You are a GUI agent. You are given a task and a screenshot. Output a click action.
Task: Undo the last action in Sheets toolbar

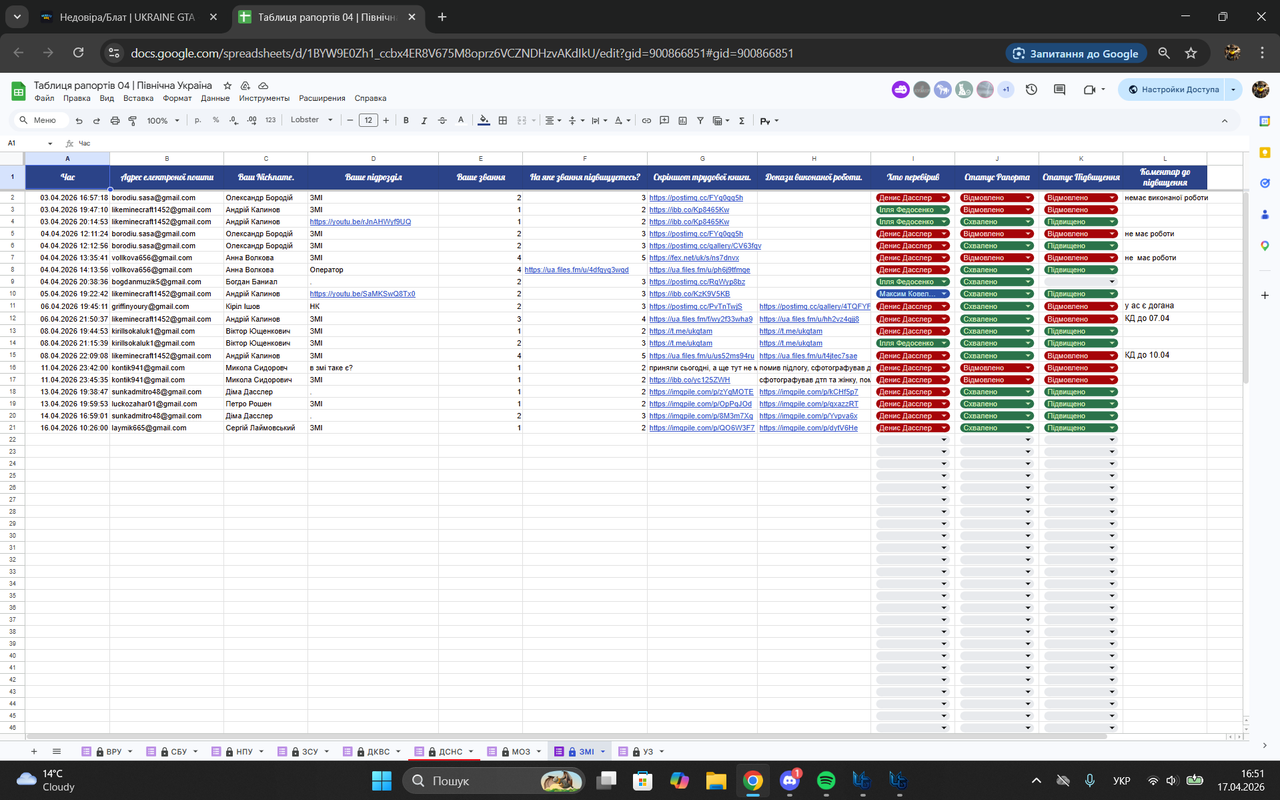(79, 120)
